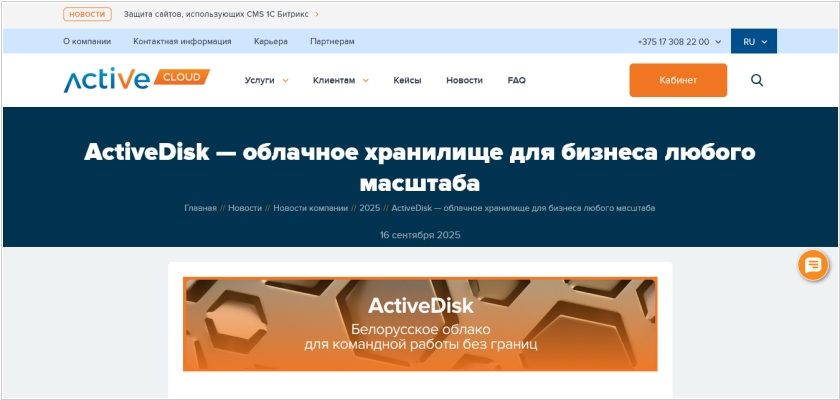Open the RU language selector
Viewport: 840px width, 400px height.
[753, 41]
